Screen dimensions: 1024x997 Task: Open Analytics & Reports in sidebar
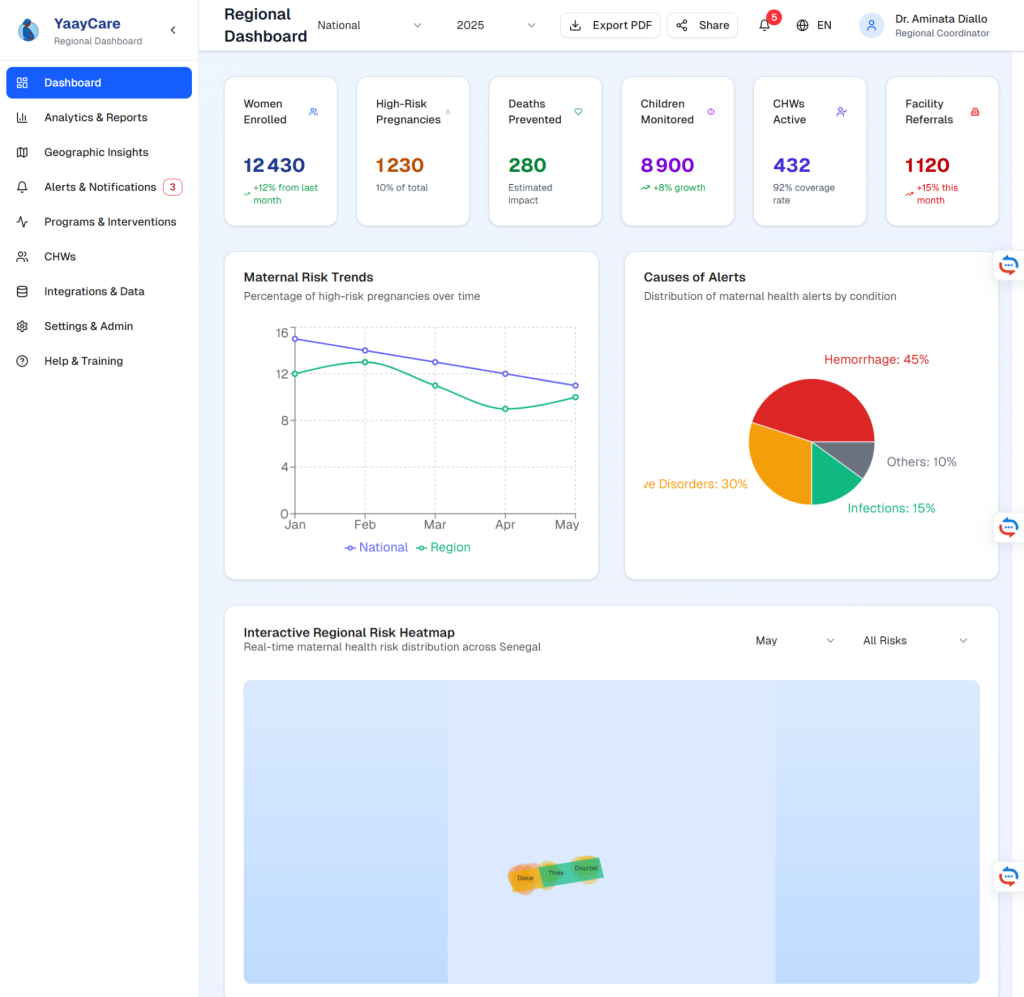coord(95,118)
